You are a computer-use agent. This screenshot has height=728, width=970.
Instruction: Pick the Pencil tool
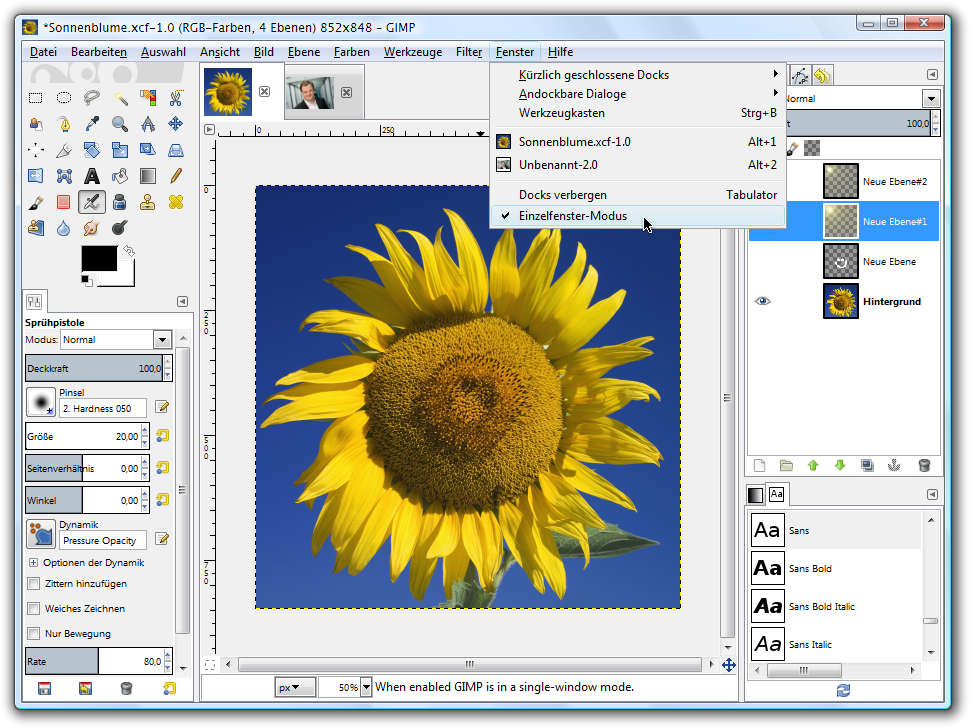176,176
